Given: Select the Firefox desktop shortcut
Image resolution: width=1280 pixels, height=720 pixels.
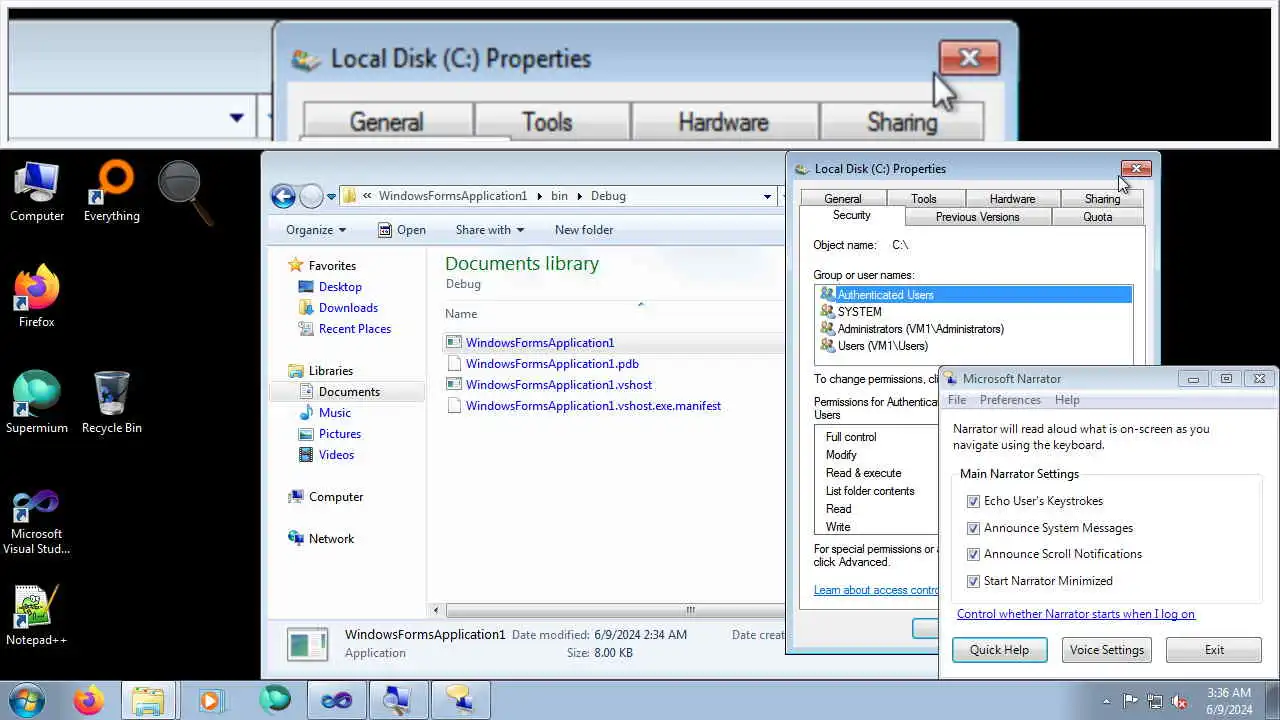Looking at the screenshot, I should click(37, 297).
